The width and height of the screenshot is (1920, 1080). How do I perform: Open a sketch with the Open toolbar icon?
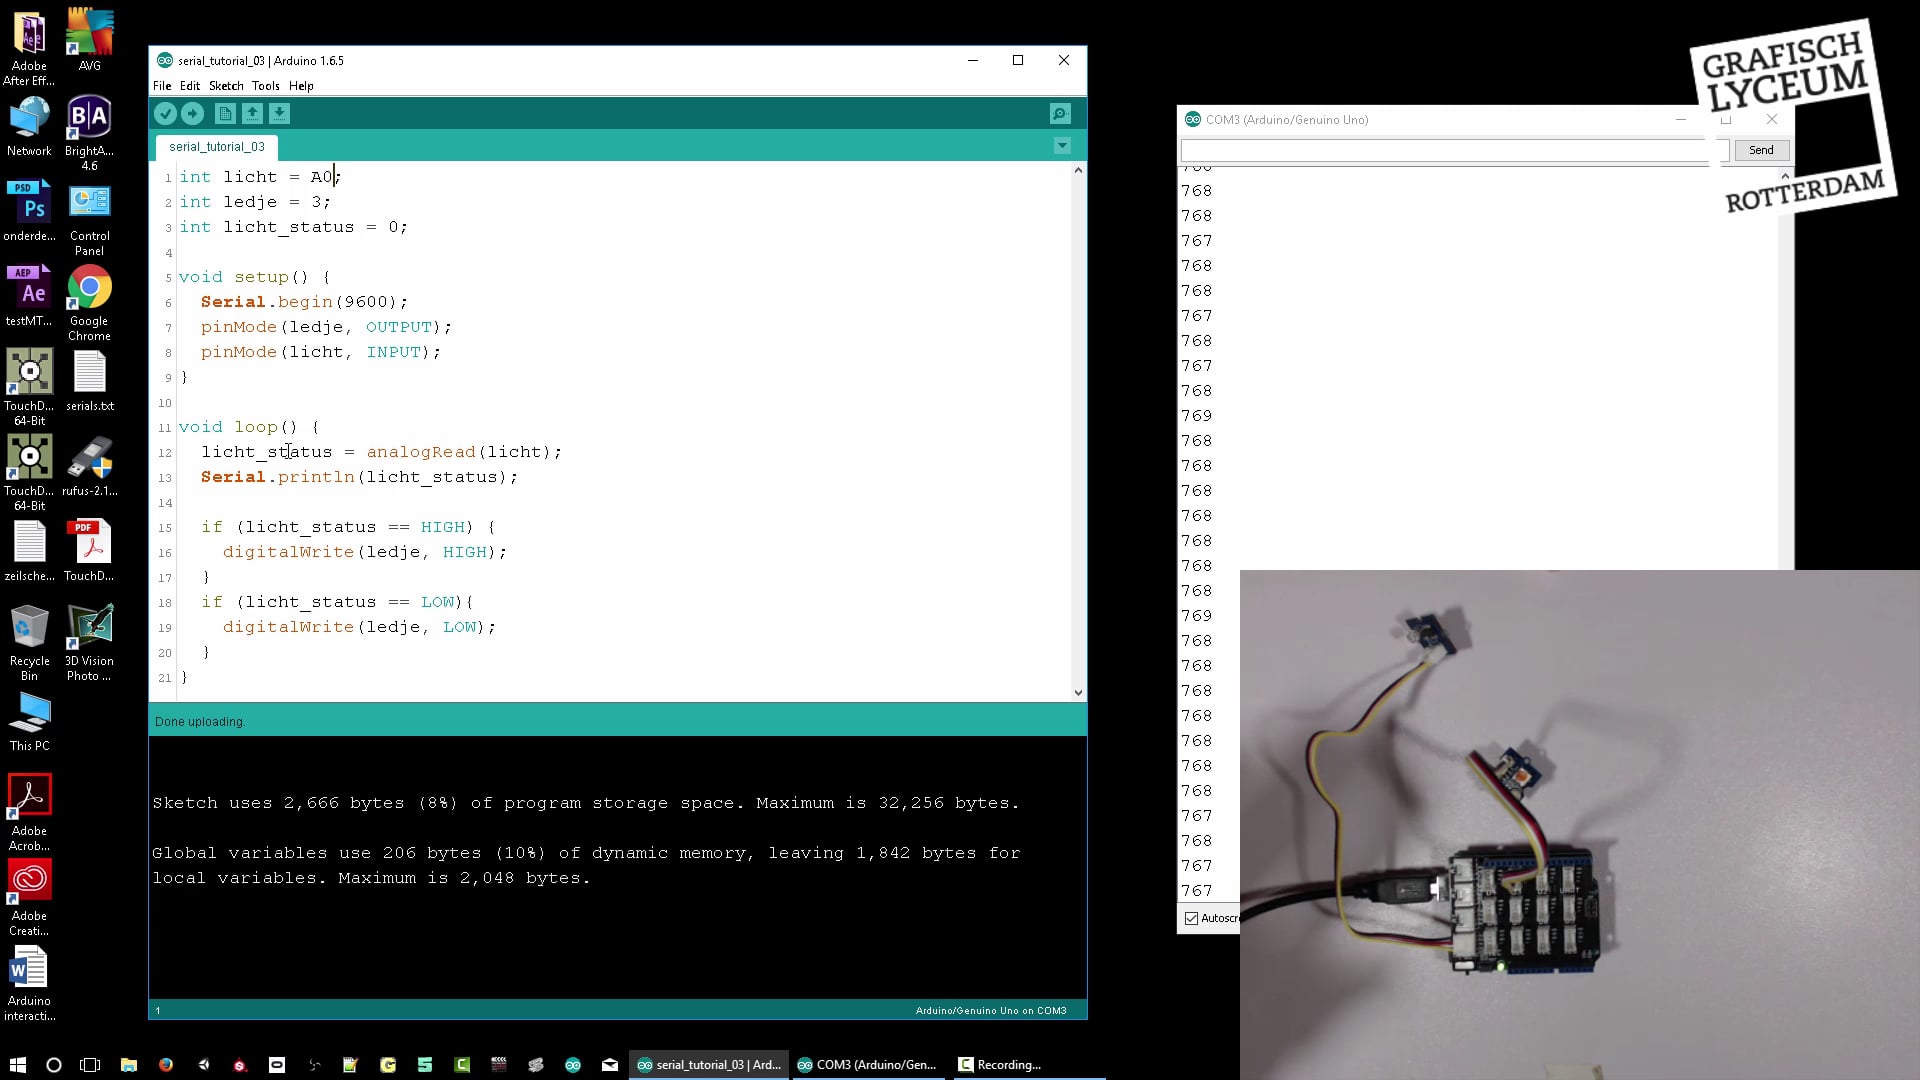251,113
